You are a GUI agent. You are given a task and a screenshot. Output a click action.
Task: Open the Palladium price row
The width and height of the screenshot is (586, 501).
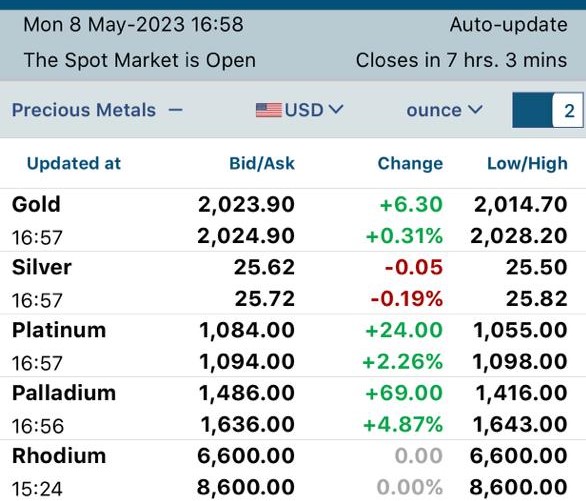coord(293,408)
